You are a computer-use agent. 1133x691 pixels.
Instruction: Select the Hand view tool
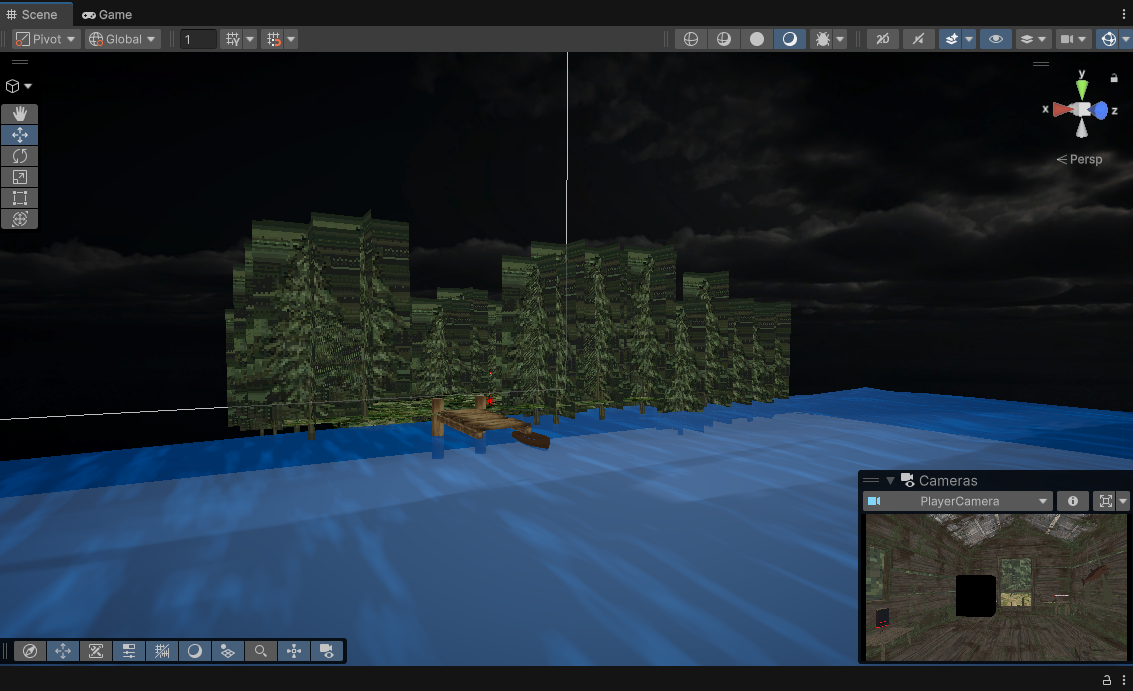[x=20, y=113]
